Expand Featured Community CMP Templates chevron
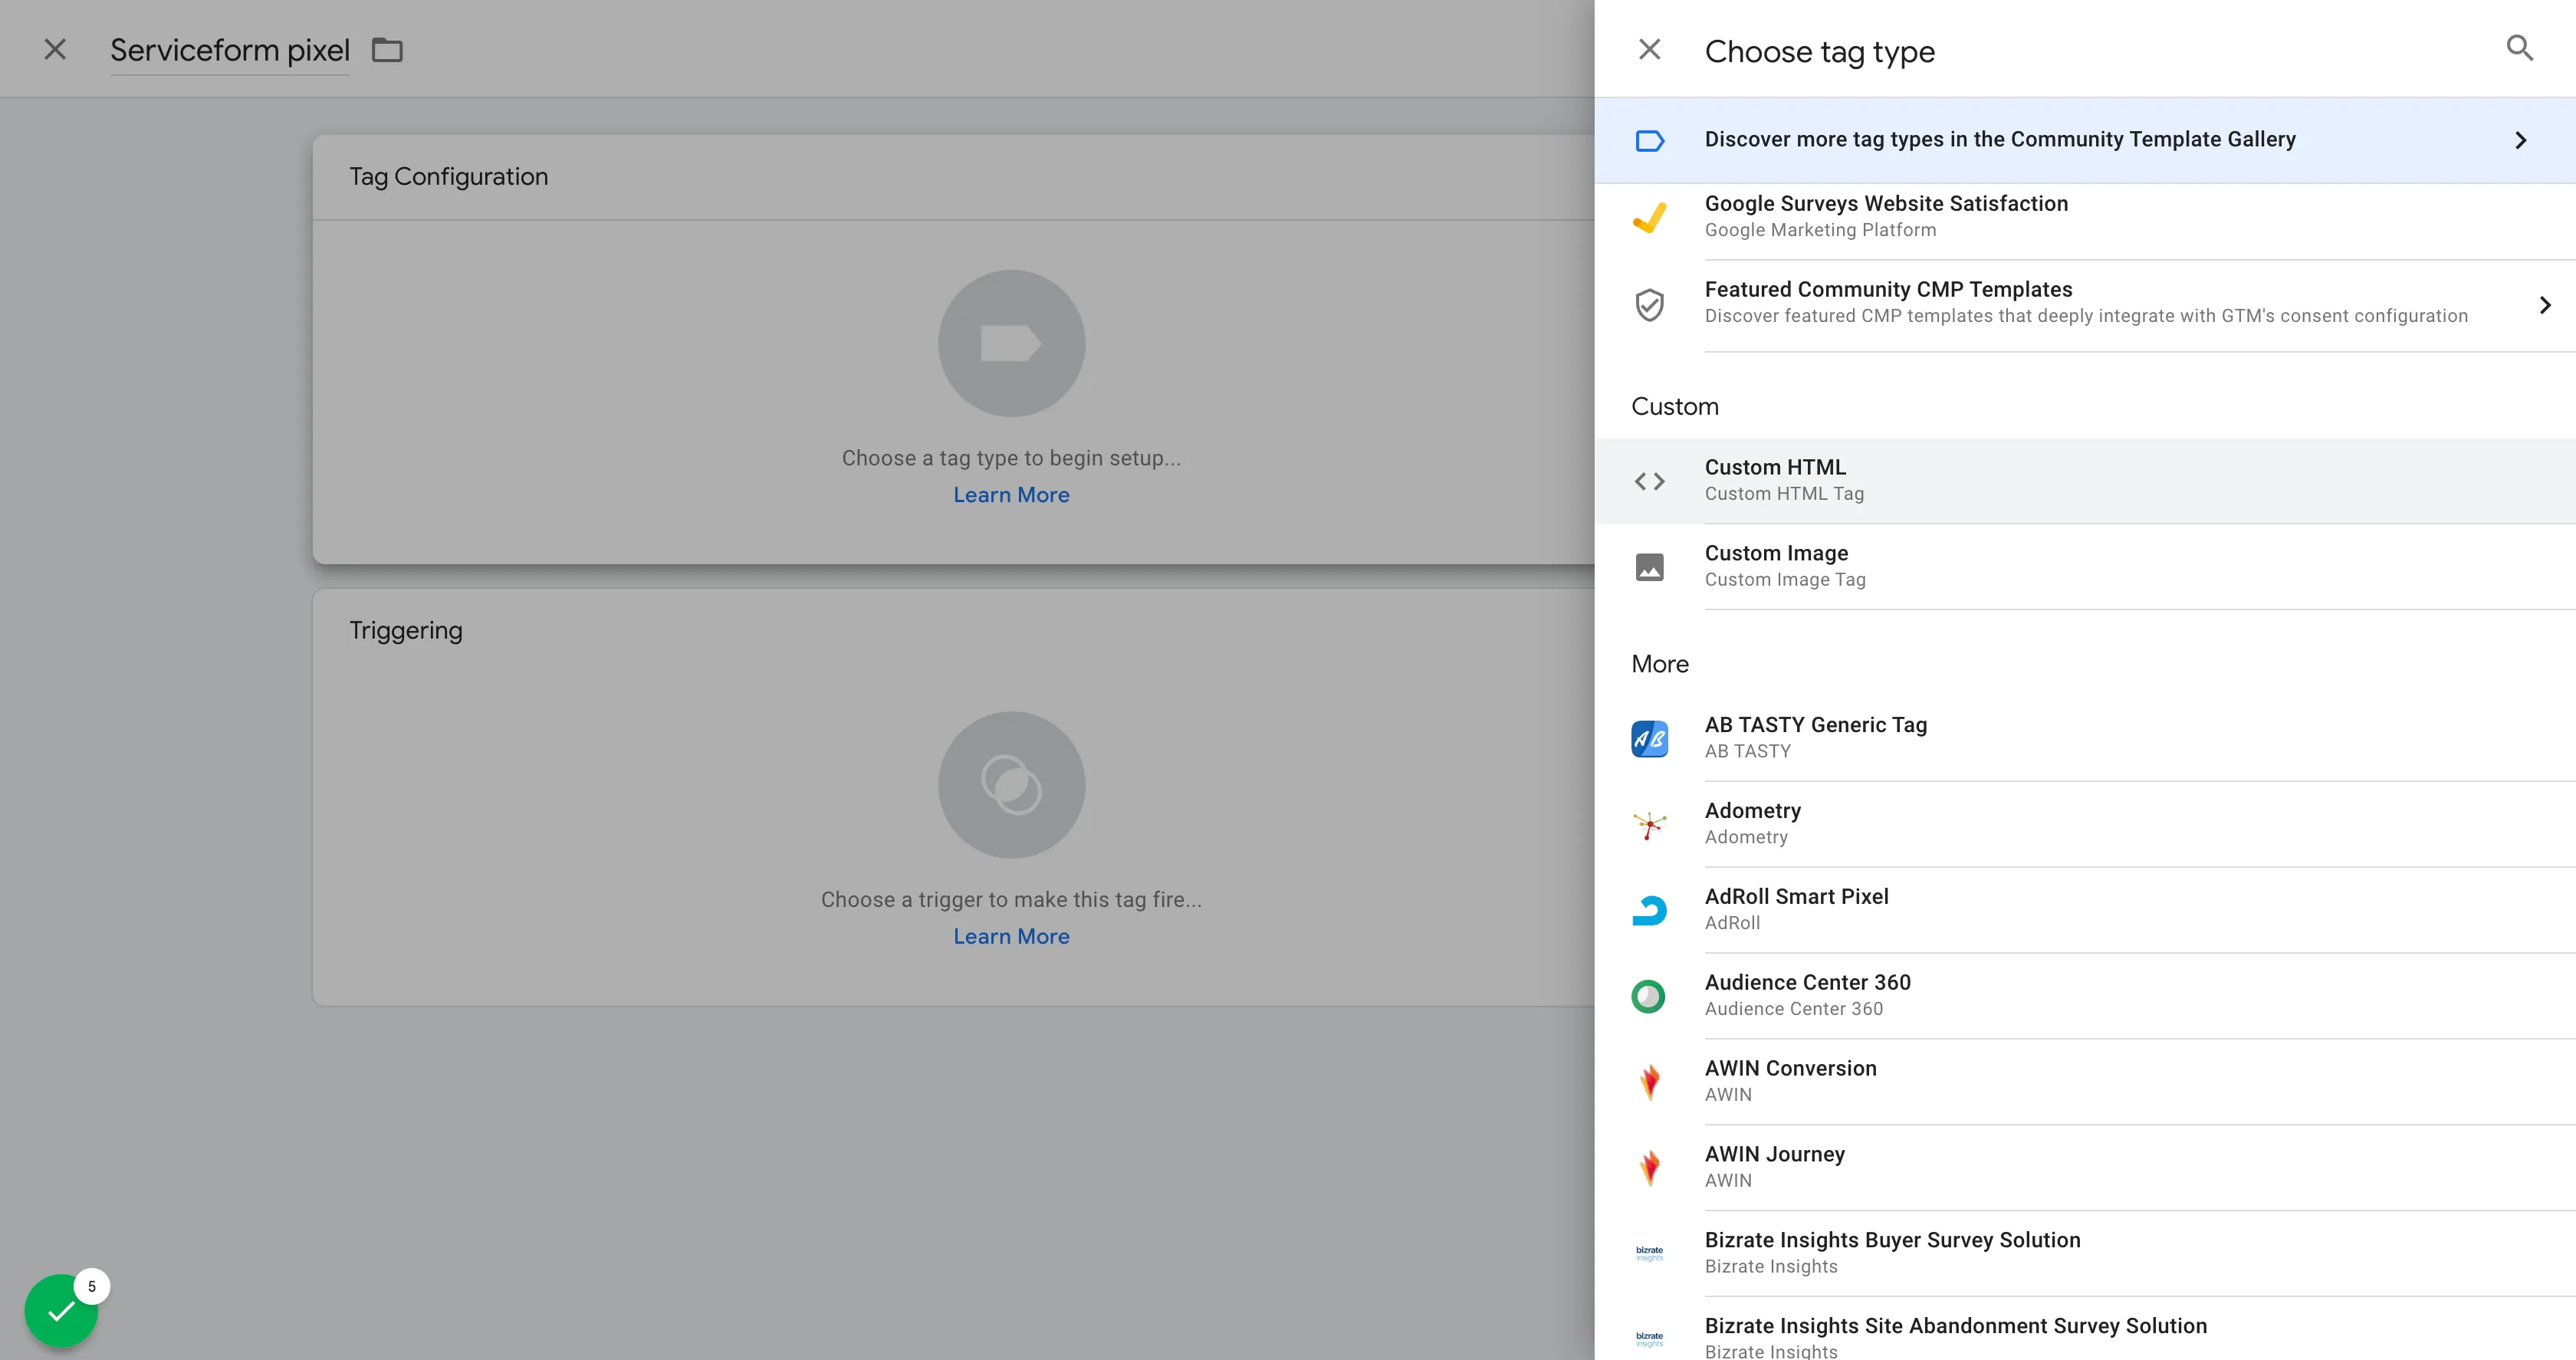2576x1360 pixels. 2545,305
